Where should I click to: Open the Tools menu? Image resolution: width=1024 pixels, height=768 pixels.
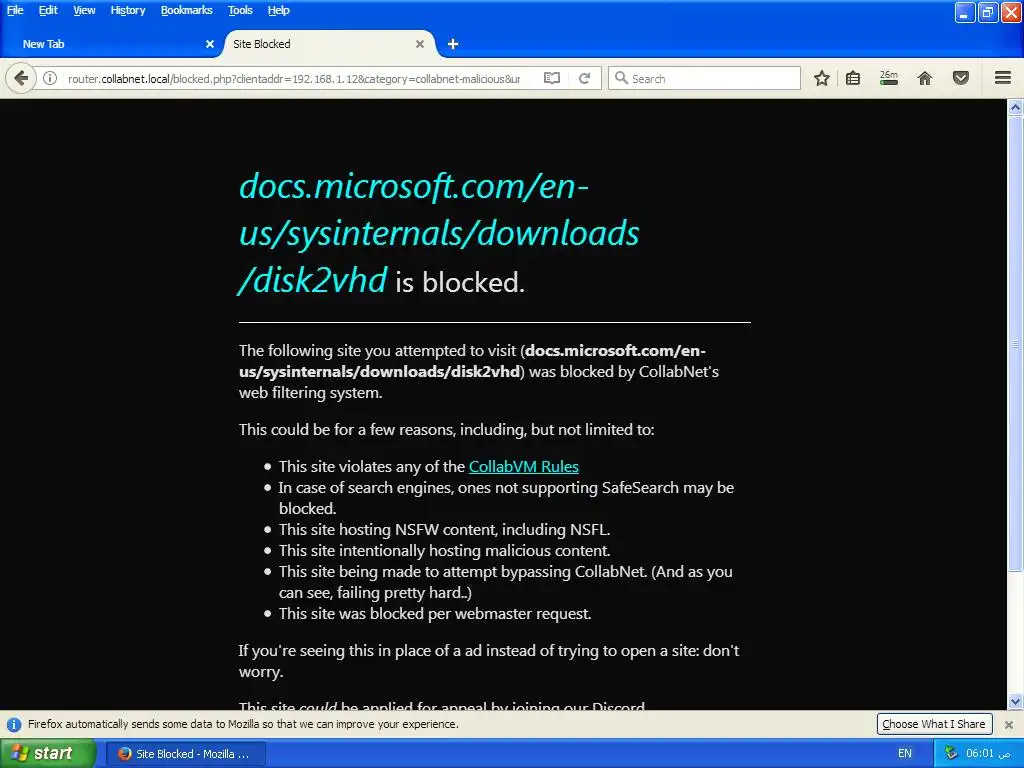tap(240, 10)
